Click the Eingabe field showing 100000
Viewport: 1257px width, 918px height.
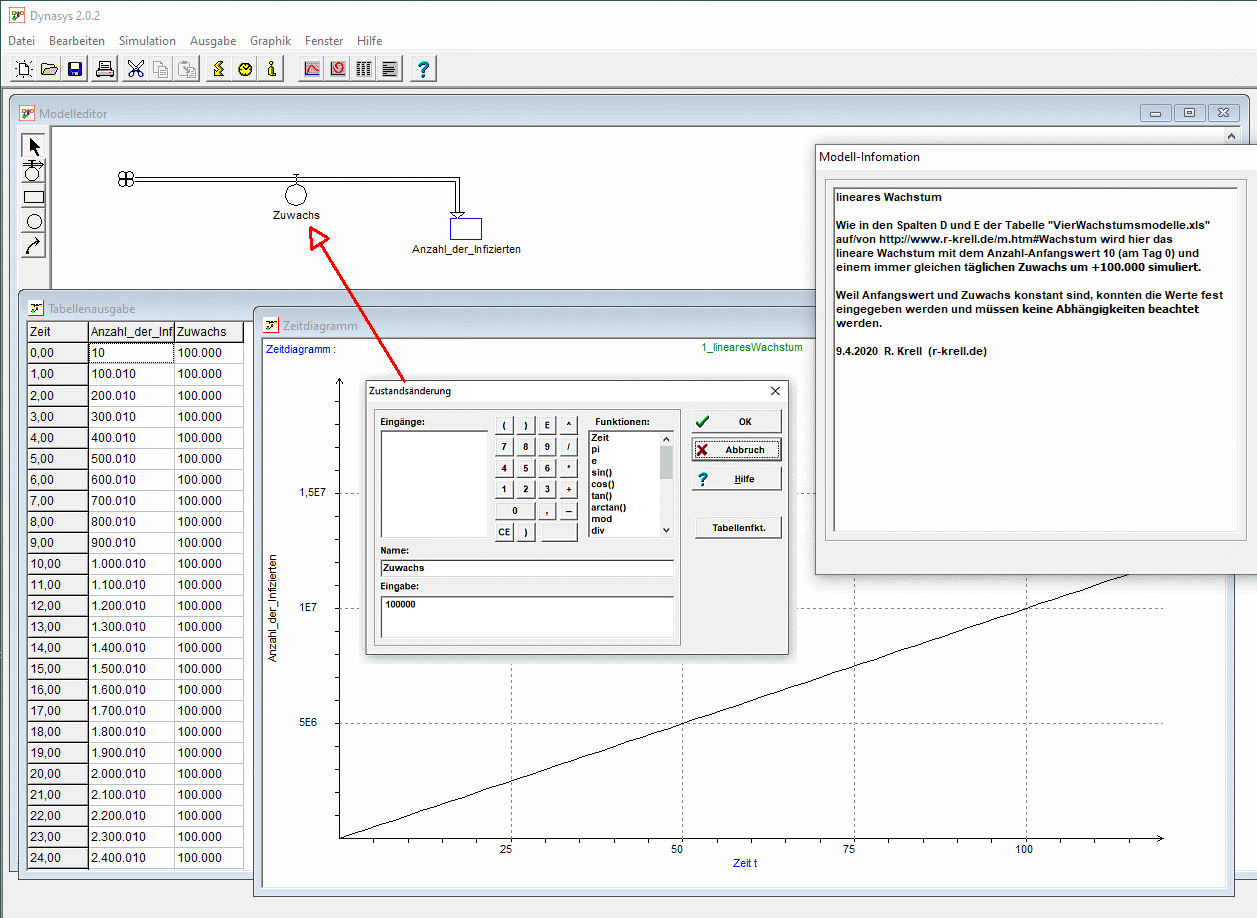point(526,616)
